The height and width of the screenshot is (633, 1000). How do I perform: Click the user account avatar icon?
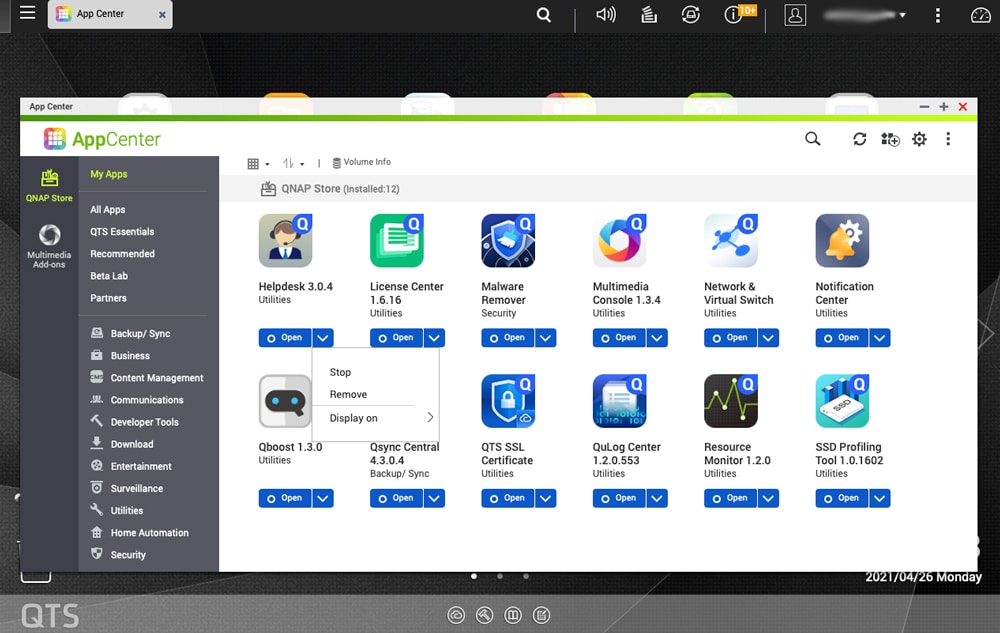[x=795, y=15]
